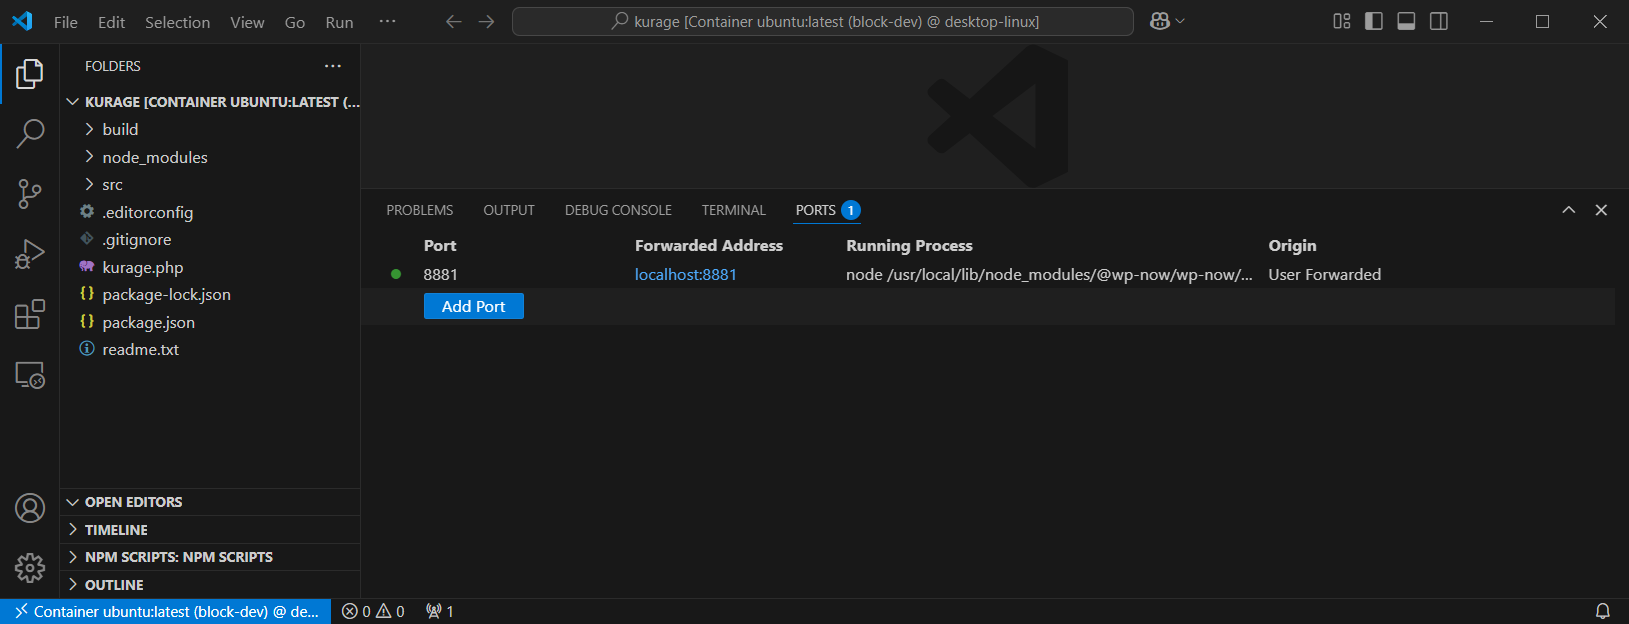Open the View menu

[247, 22]
